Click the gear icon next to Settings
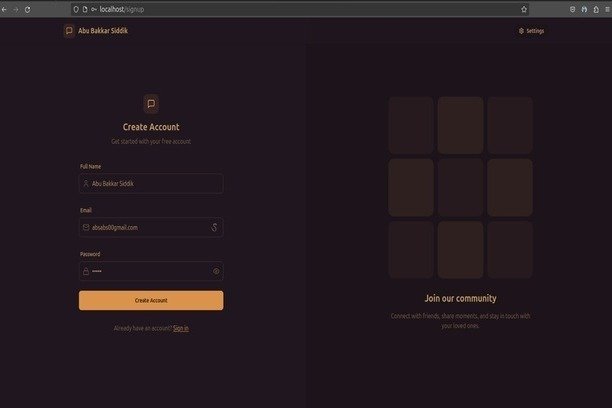 coord(521,31)
